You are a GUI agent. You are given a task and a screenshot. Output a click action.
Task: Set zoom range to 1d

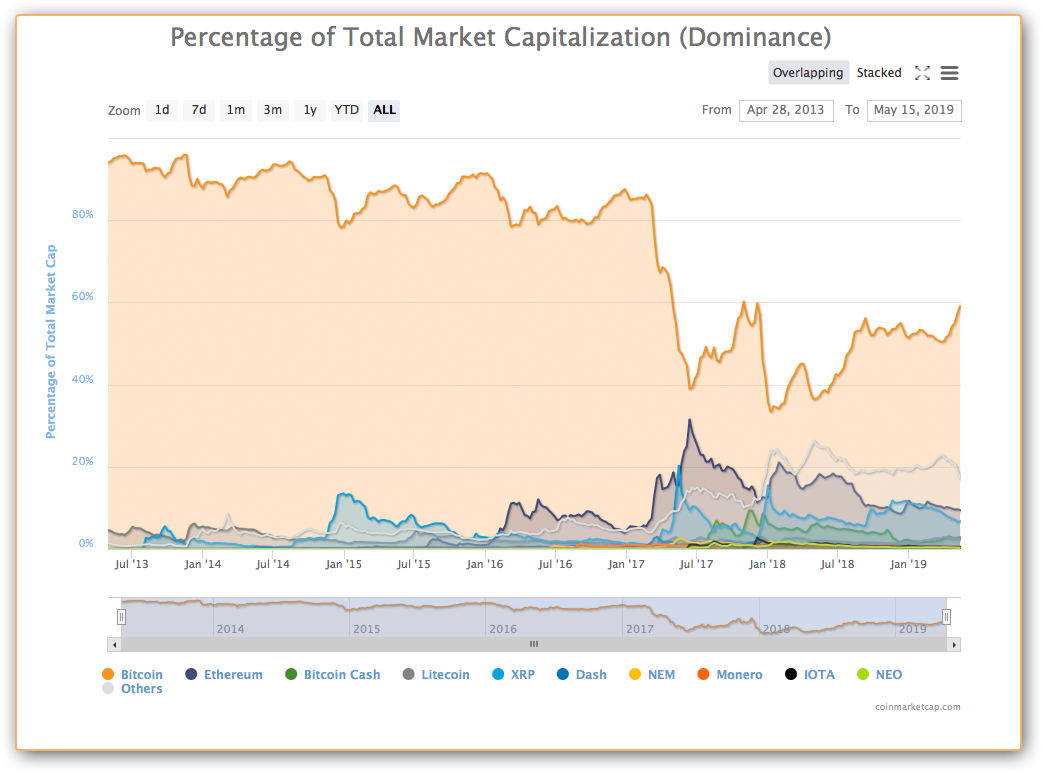(161, 110)
